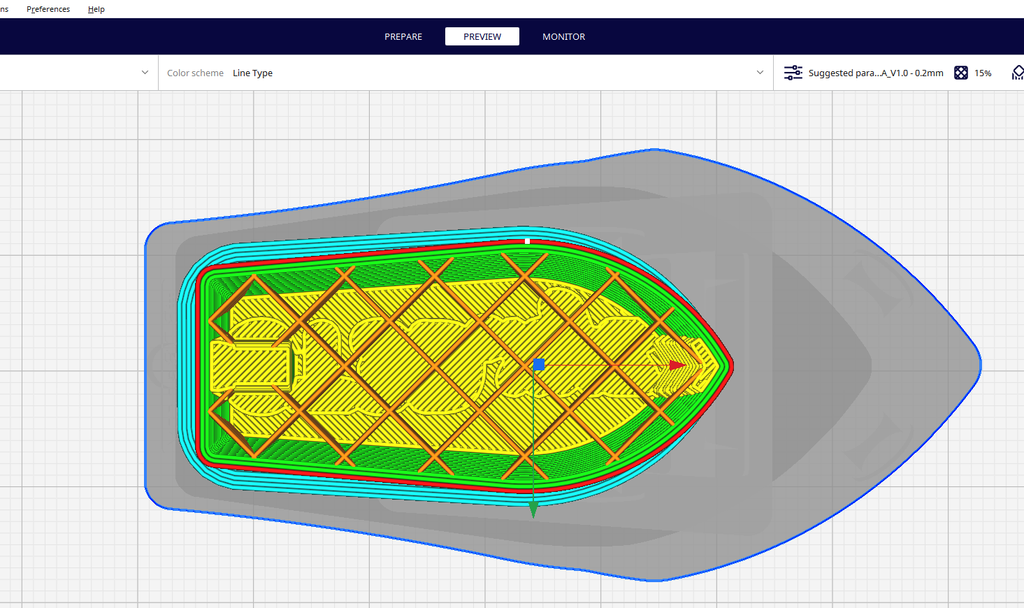Screen dimensions: 1024x608
Task: Open the Suggested para...A_V1.0 - 0.2mm profile dropdown
Action: (878, 72)
